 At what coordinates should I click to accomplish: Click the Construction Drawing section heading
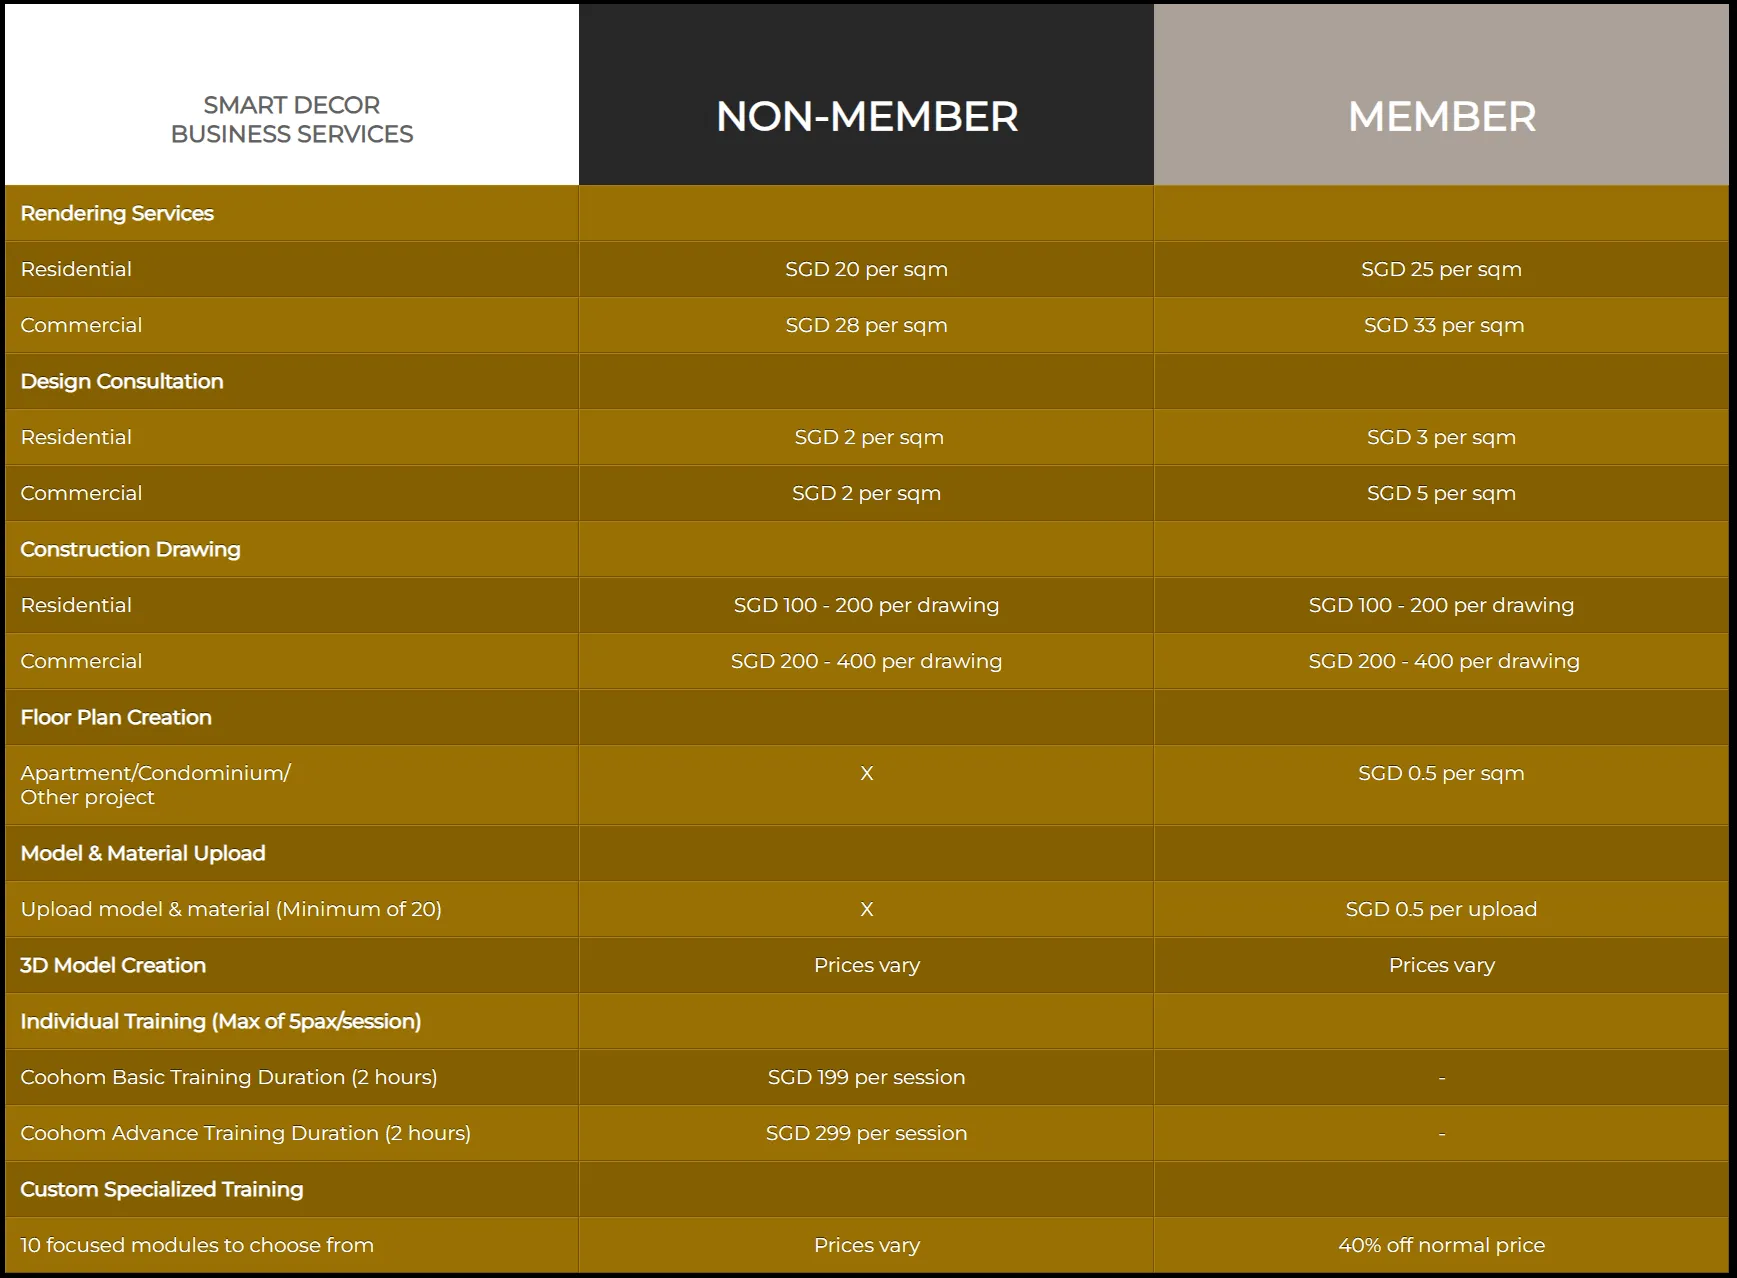[x=130, y=549]
